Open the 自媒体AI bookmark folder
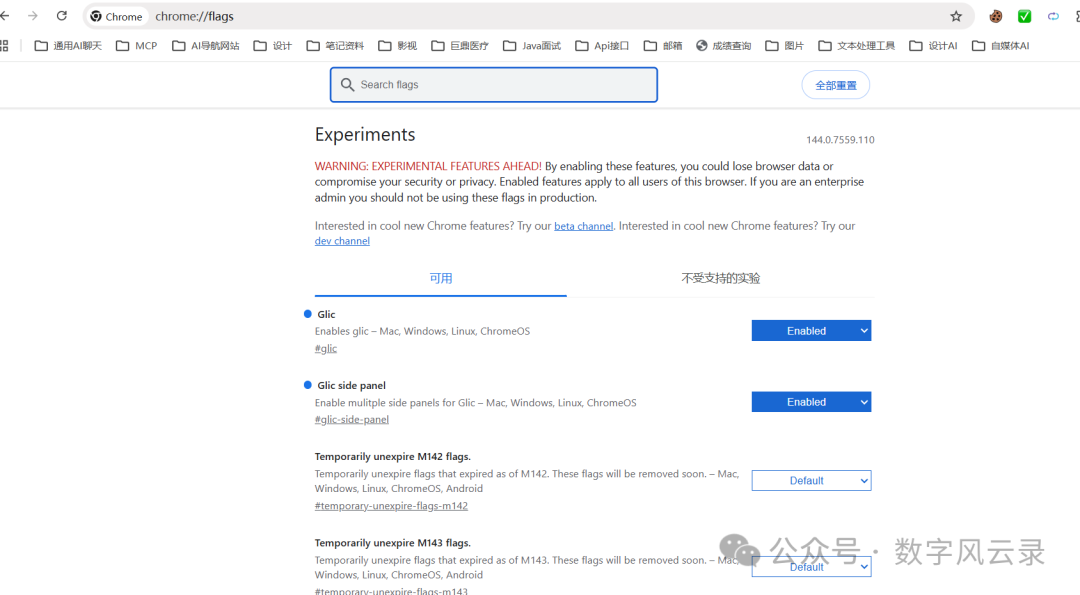Viewport: 1080px width, 595px height. [x=1001, y=45]
